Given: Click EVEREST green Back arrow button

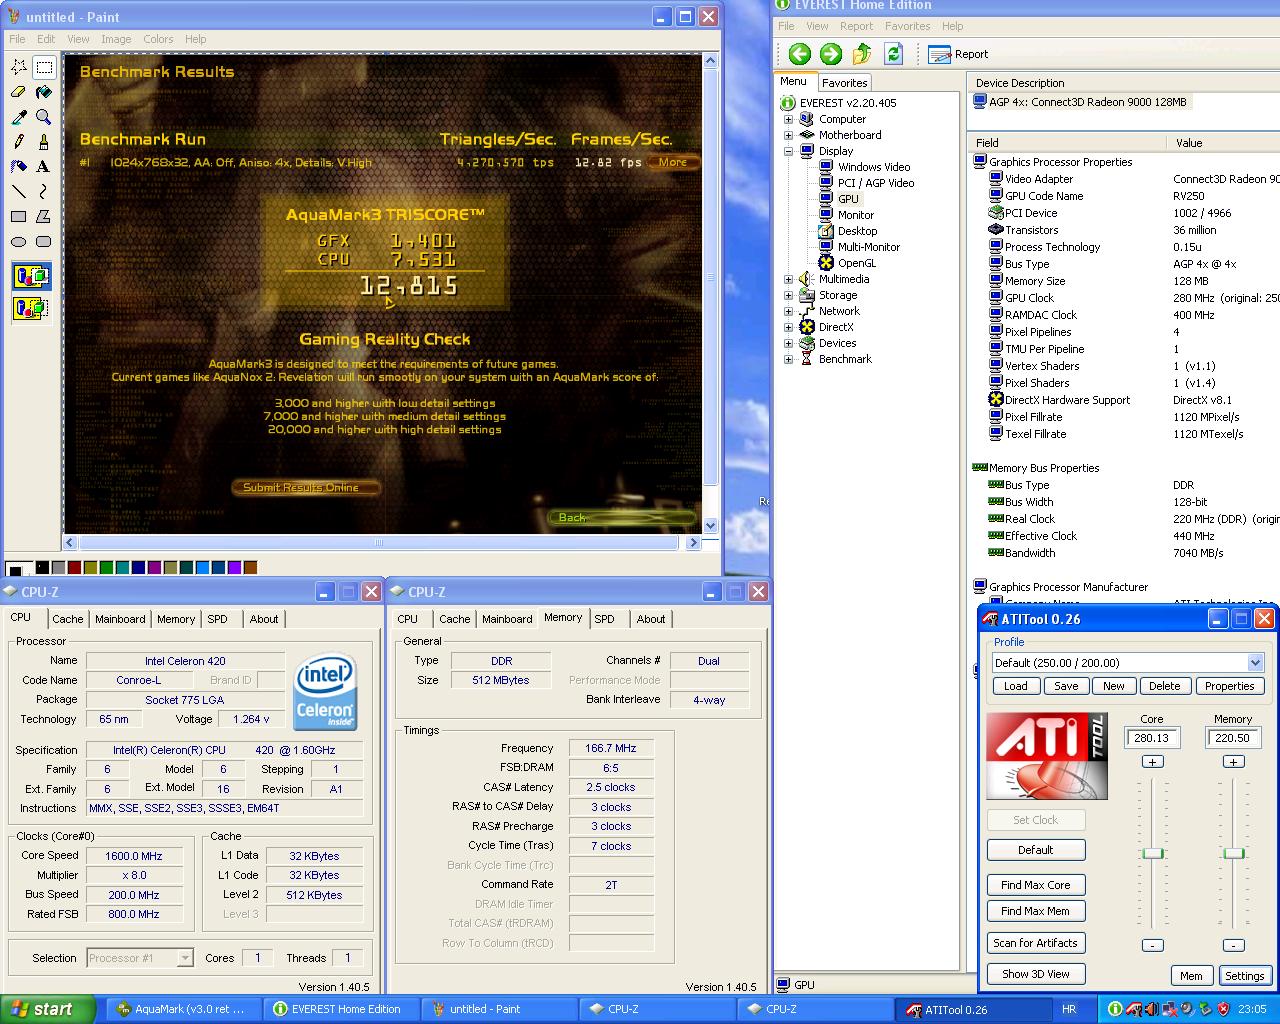Looking at the screenshot, I should click(799, 54).
